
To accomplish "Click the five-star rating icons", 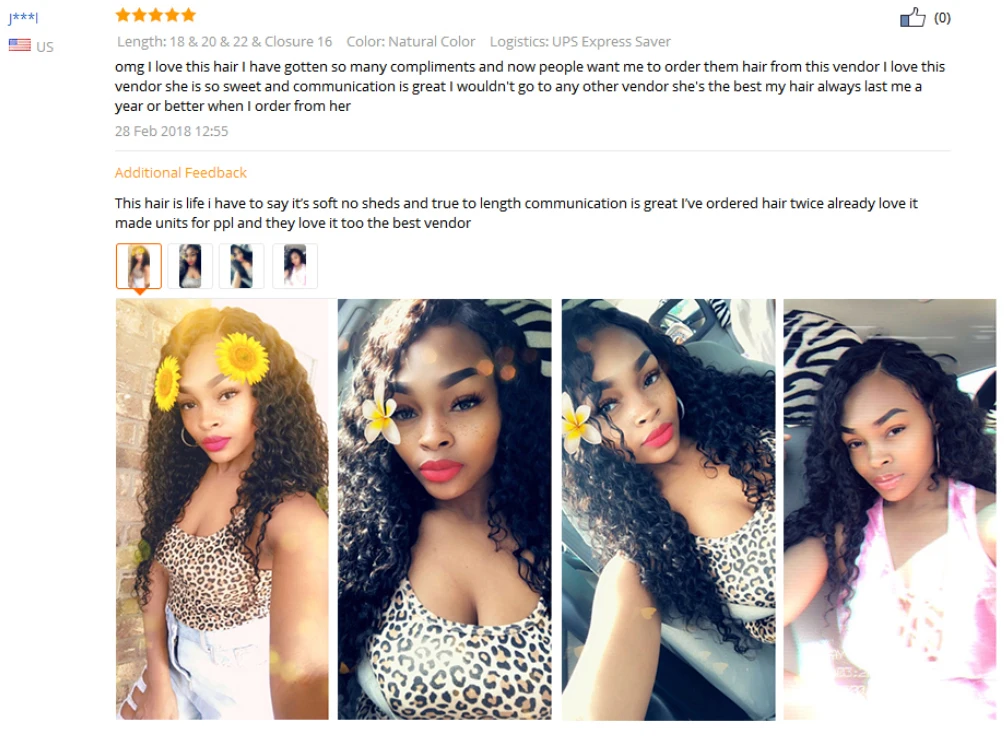I will point(156,15).
